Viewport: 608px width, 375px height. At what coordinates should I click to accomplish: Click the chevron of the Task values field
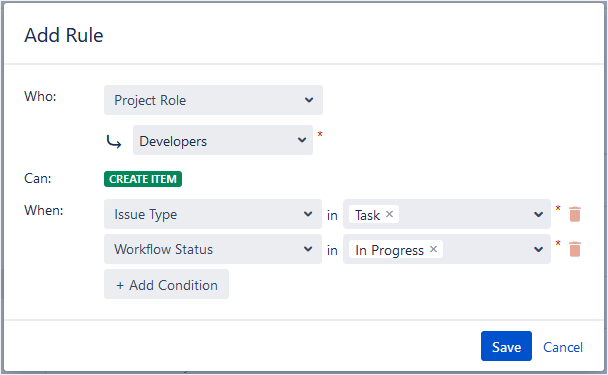pyautogui.click(x=538, y=214)
